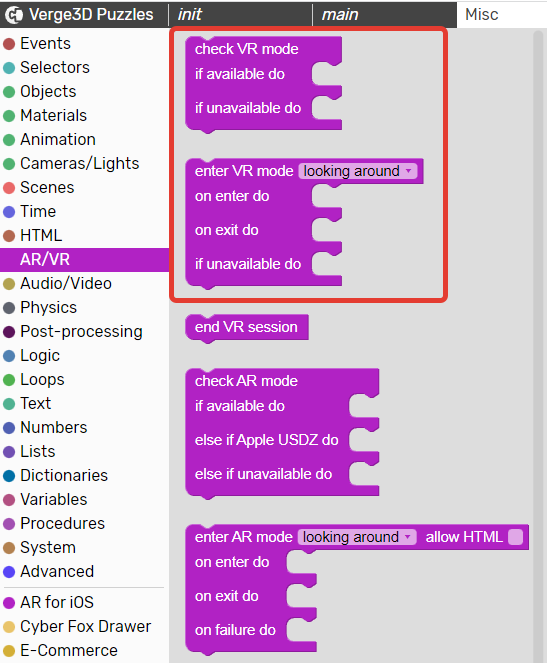Toggle the allow HTML checkbox
The width and height of the screenshot is (547, 663).
515,537
